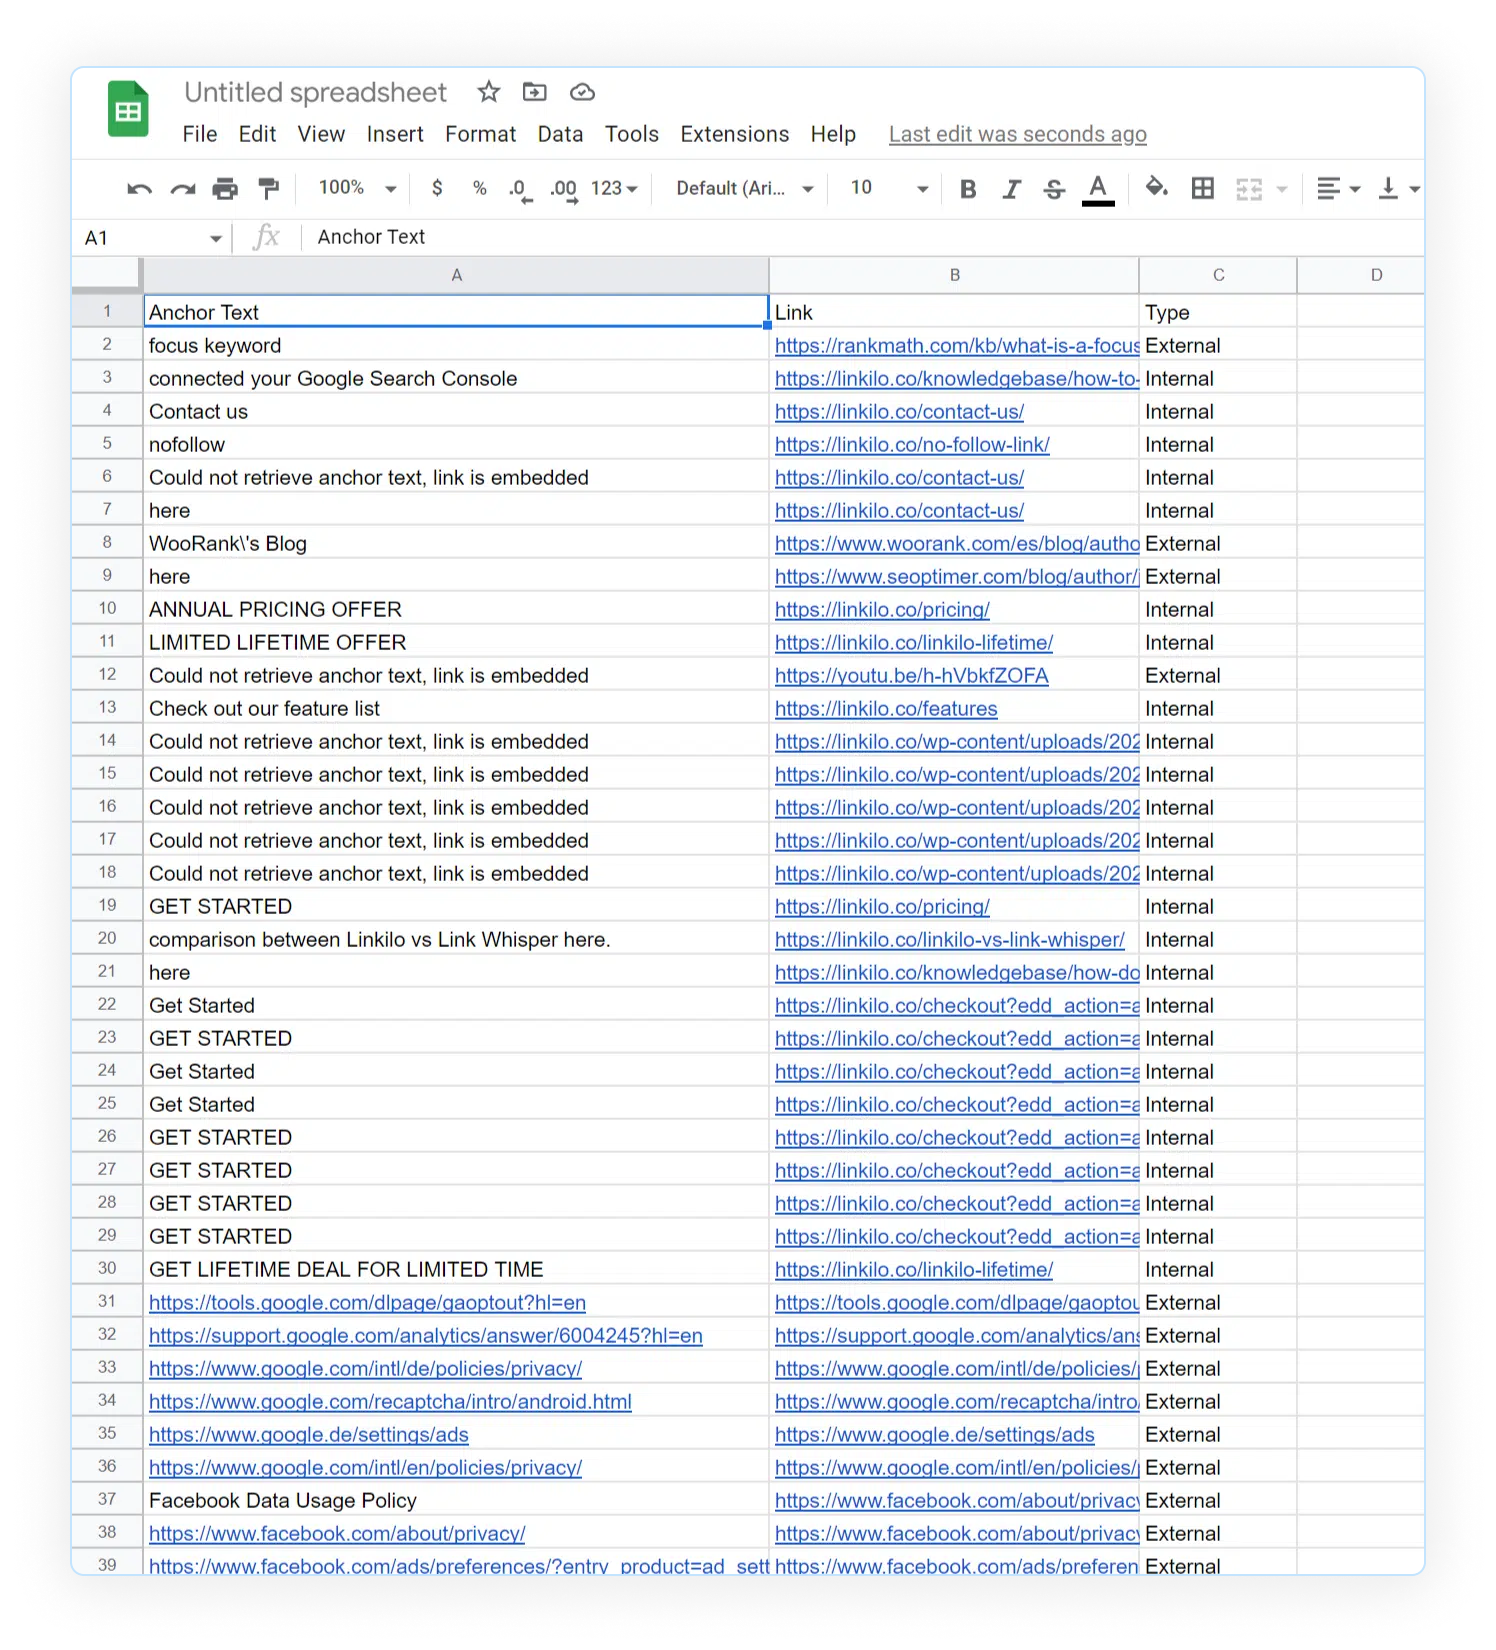Viewport: 1496px width, 1650px height.
Task: Star the Untitled spreadsheet
Action: click(488, 92)
